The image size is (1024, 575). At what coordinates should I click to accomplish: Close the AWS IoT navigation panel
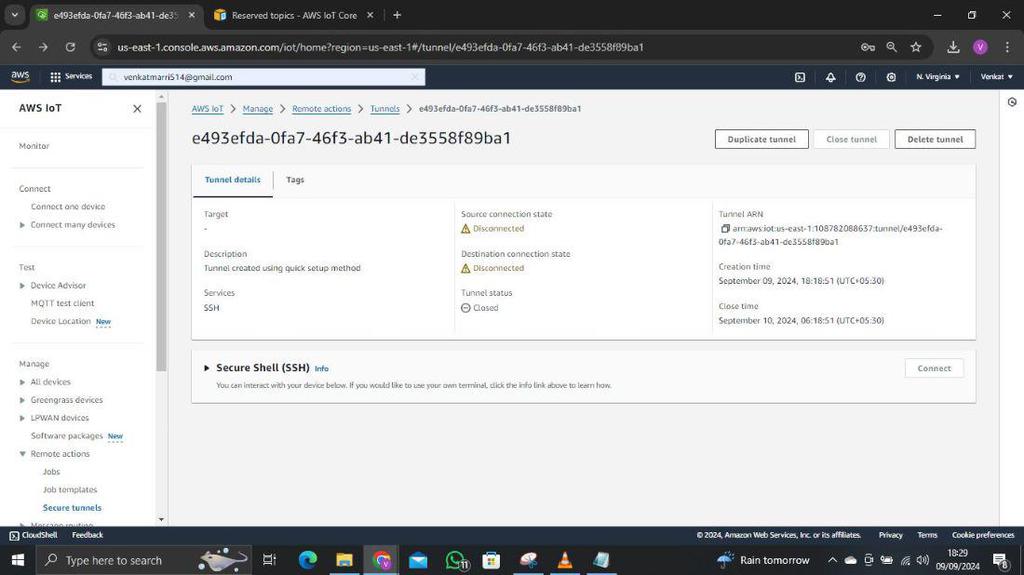click(137, 108)
